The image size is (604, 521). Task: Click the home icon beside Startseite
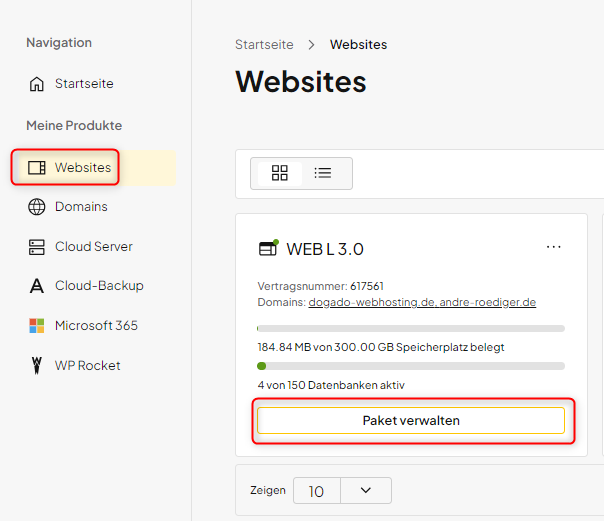pos(37,84)
